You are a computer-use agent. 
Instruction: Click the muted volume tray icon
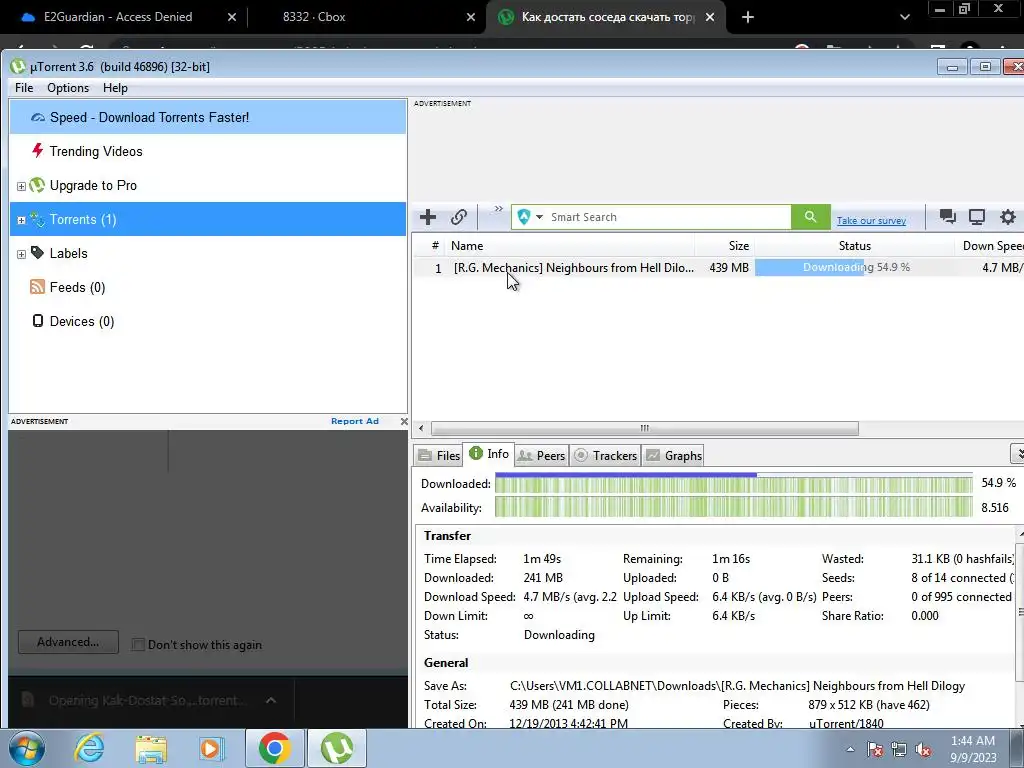[x=923, y=749]
